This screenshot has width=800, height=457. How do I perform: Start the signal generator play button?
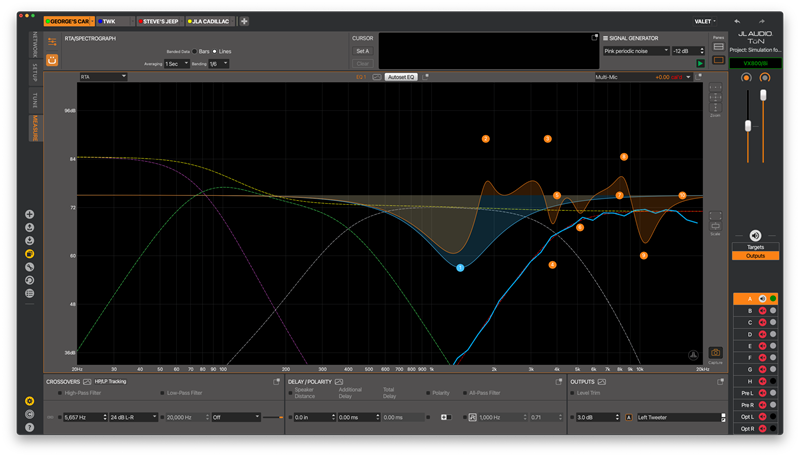701,63
